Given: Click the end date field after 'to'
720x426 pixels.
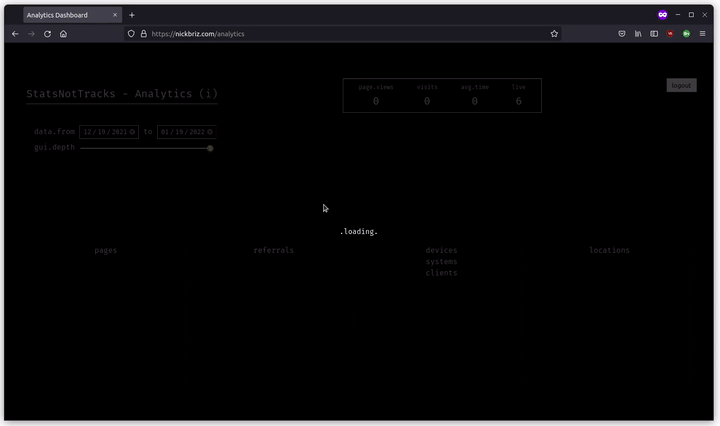Looking at the screenshot, I should 186,132.
